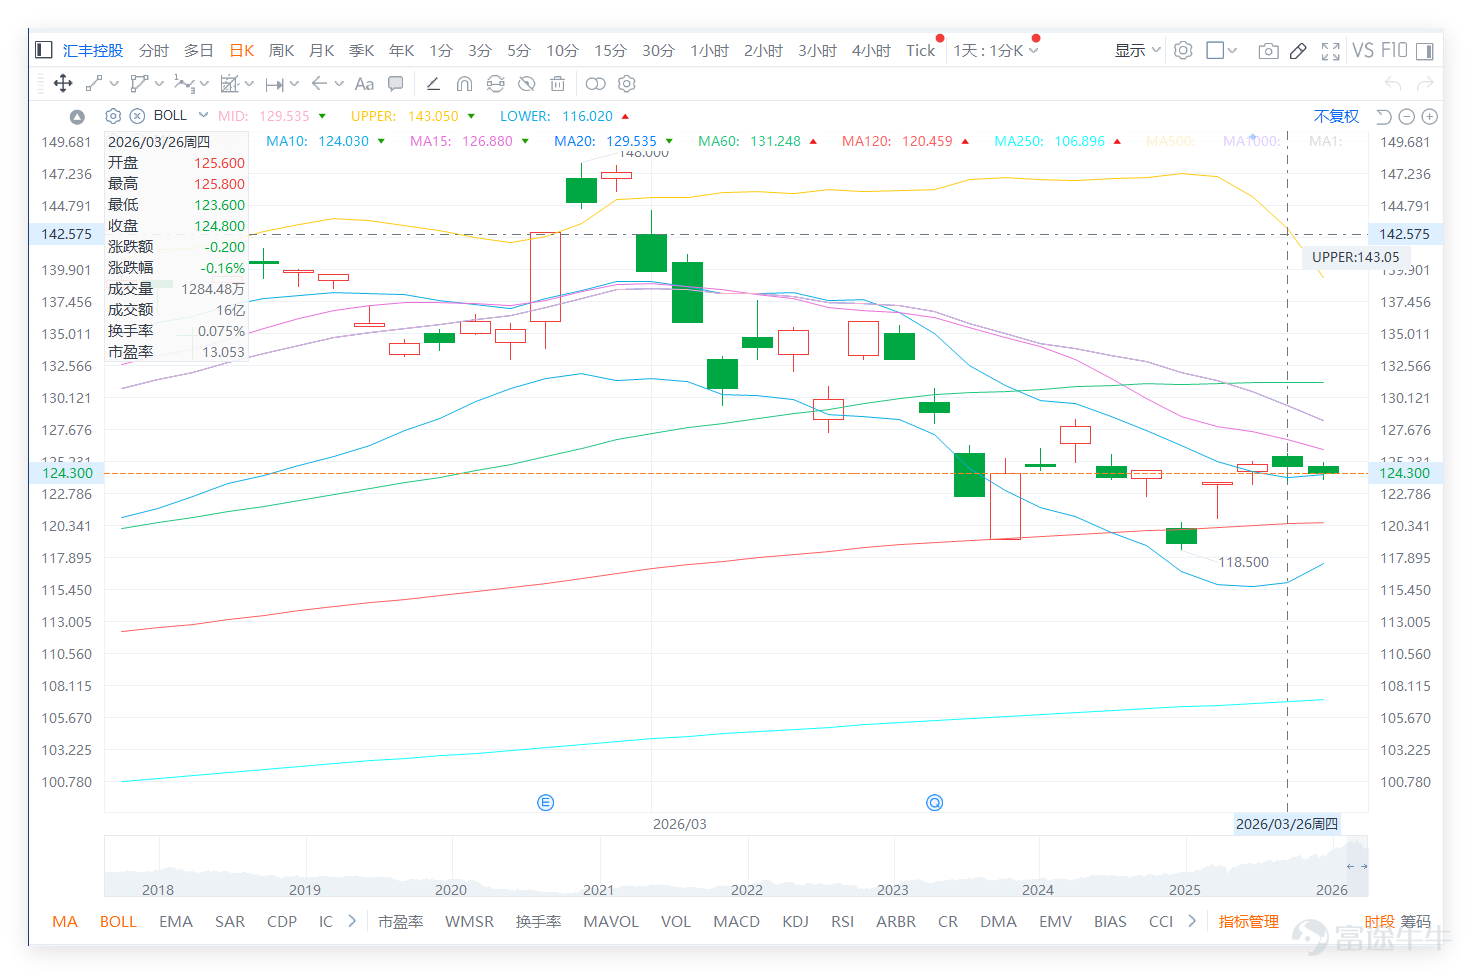1472x974 pixels.
Task: Add a comment bubble annotation
Action: tap(396, 84)
